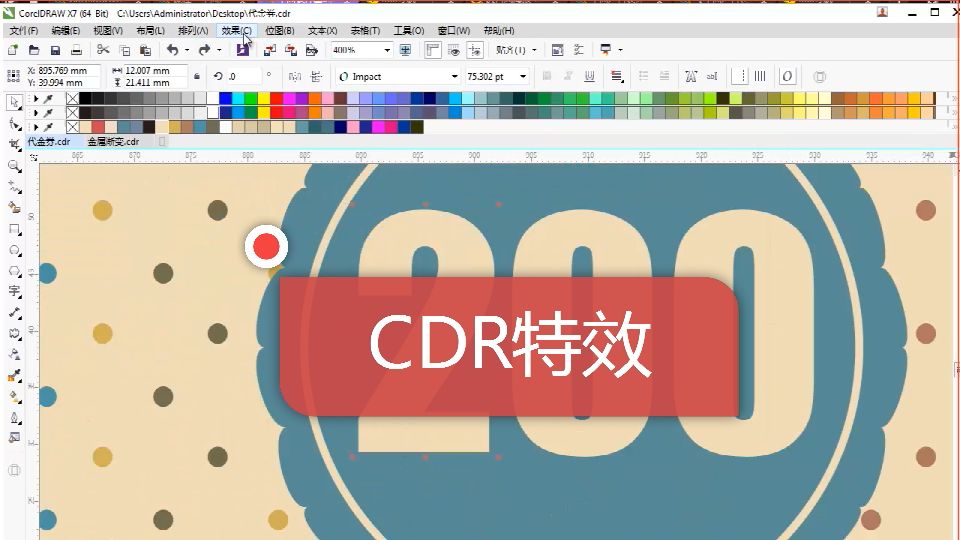Select the Interactive Fill tool
Image resolution: width=960 pixels, height=540 pixels.
15,397
